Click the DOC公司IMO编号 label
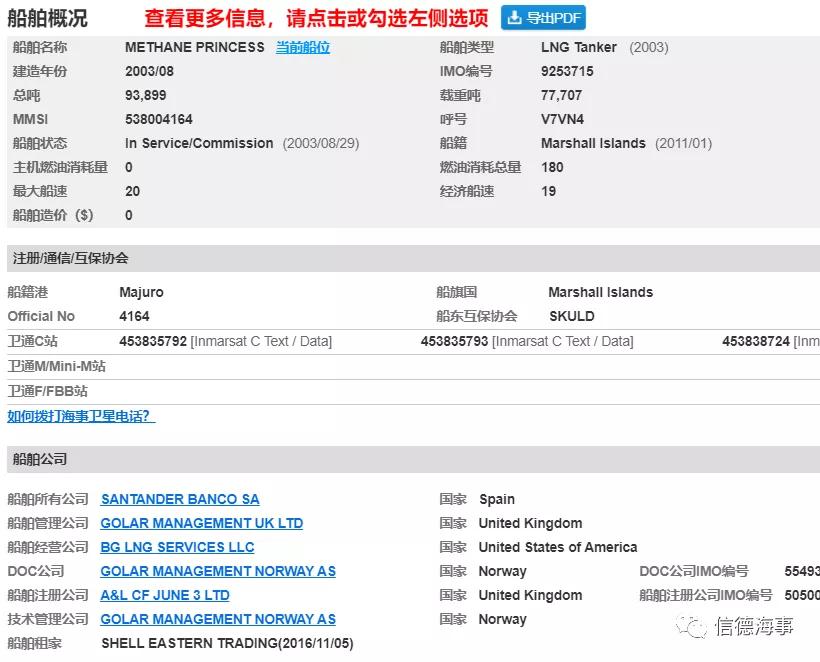Viewport: 820px width, 662px height. tap(693, 571)
